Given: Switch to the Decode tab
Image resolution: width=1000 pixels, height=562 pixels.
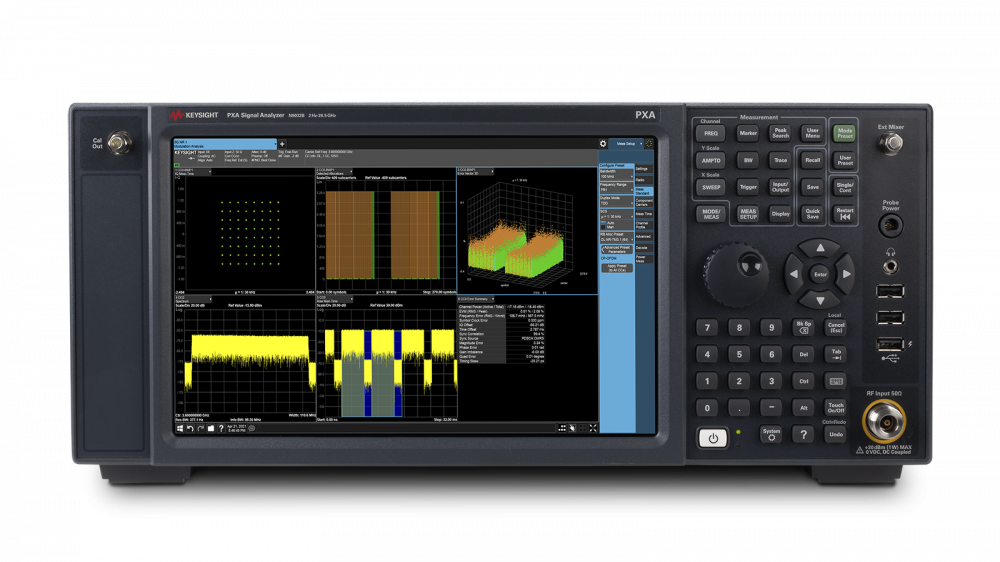Looking at the screenshot, I should [x=643, y=247].
